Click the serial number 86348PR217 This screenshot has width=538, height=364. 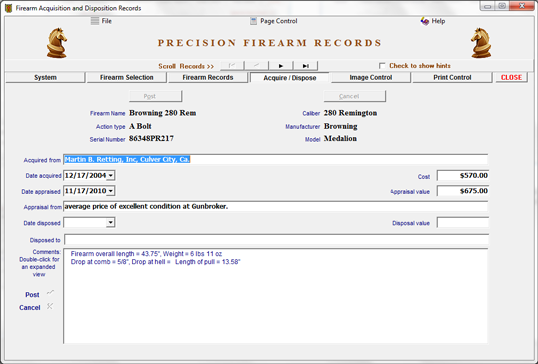(x=151, y=139)
